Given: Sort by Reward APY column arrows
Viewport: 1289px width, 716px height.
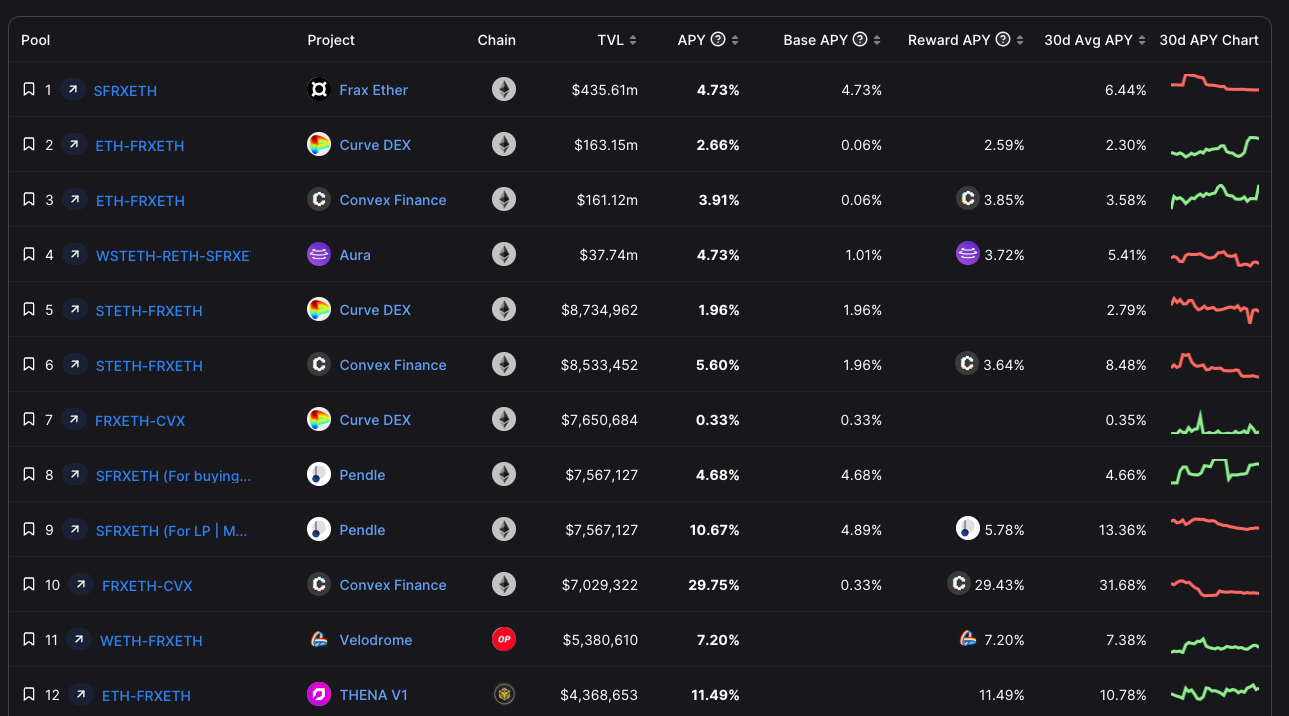Looking at the screenshot, I should click(1020, 41).
